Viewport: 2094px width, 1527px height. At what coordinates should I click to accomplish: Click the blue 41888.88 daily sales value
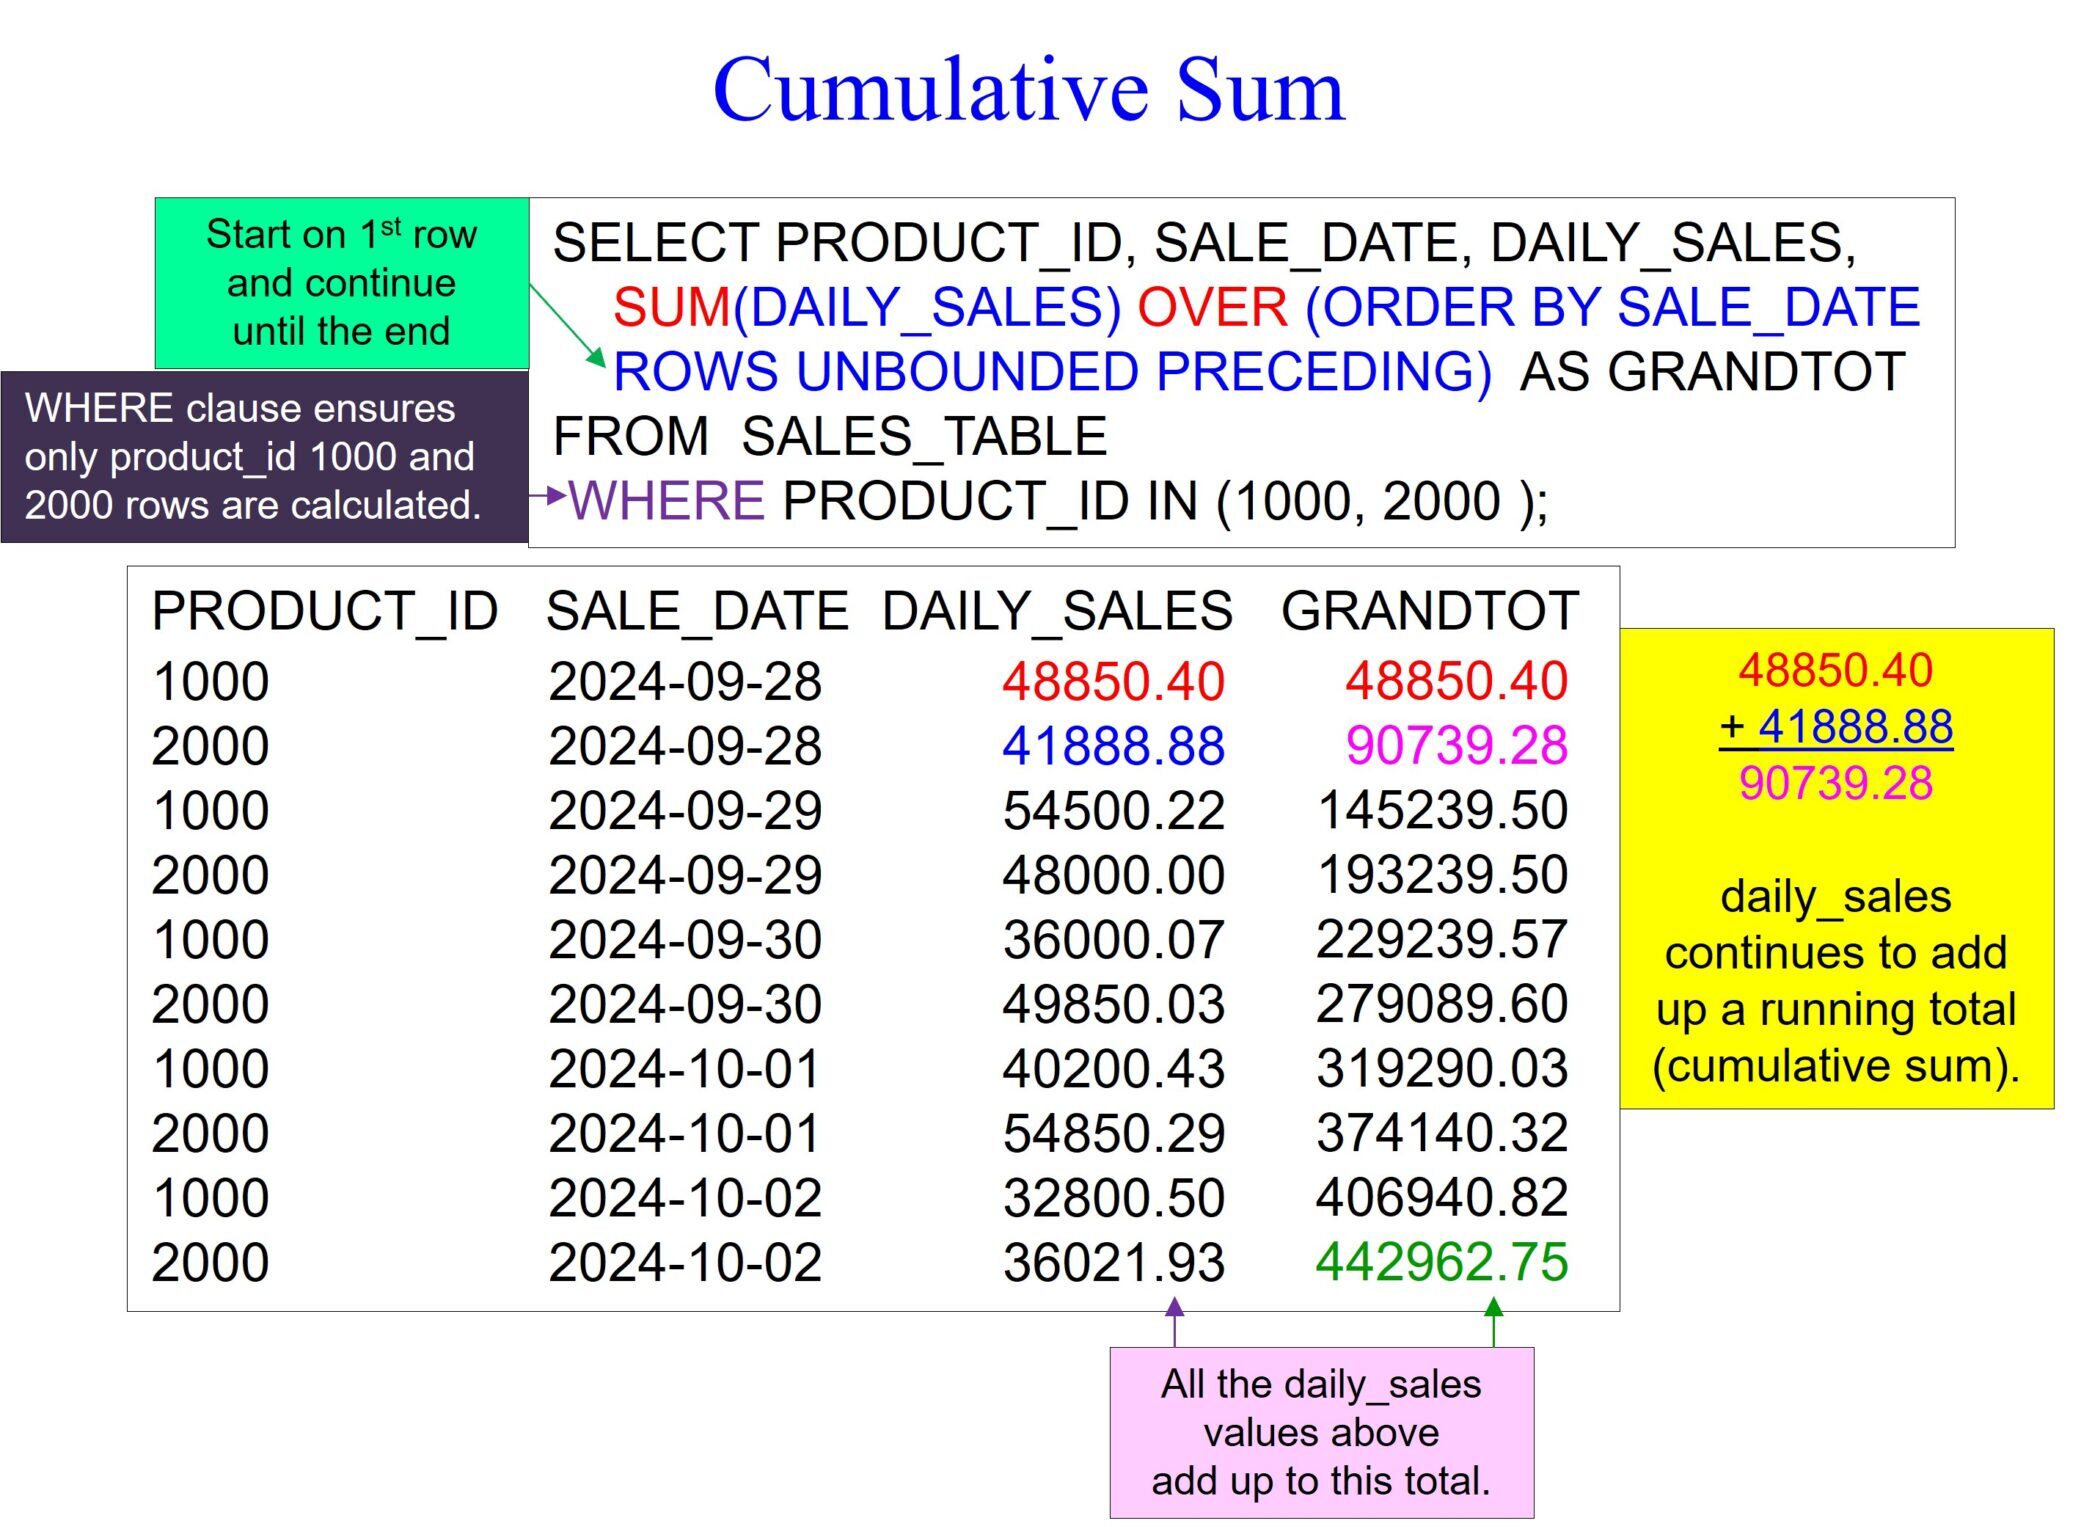[x=1113, y=746]
